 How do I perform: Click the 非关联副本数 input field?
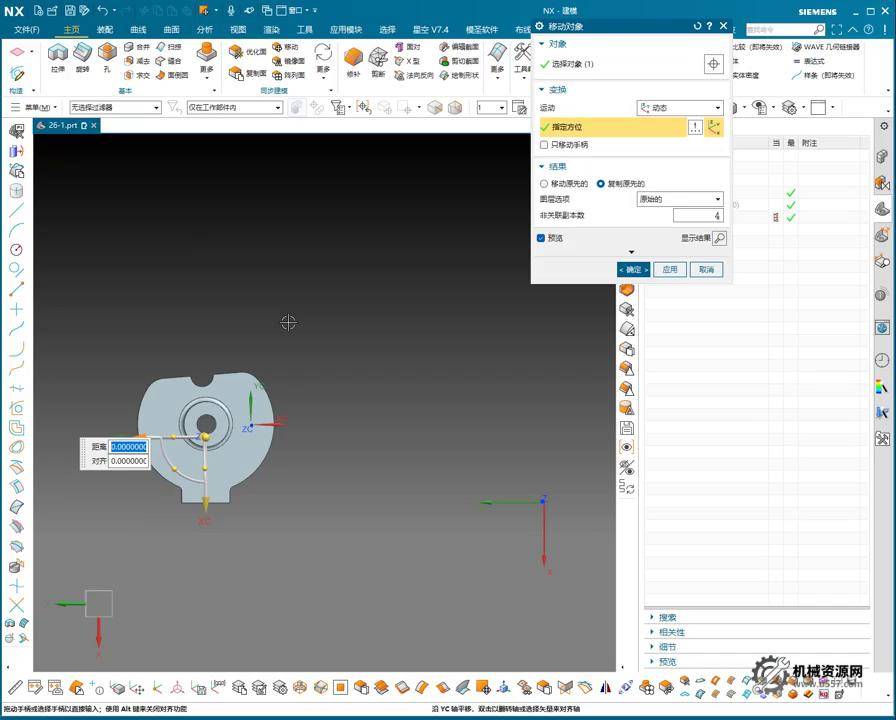(x=697, y=215)
